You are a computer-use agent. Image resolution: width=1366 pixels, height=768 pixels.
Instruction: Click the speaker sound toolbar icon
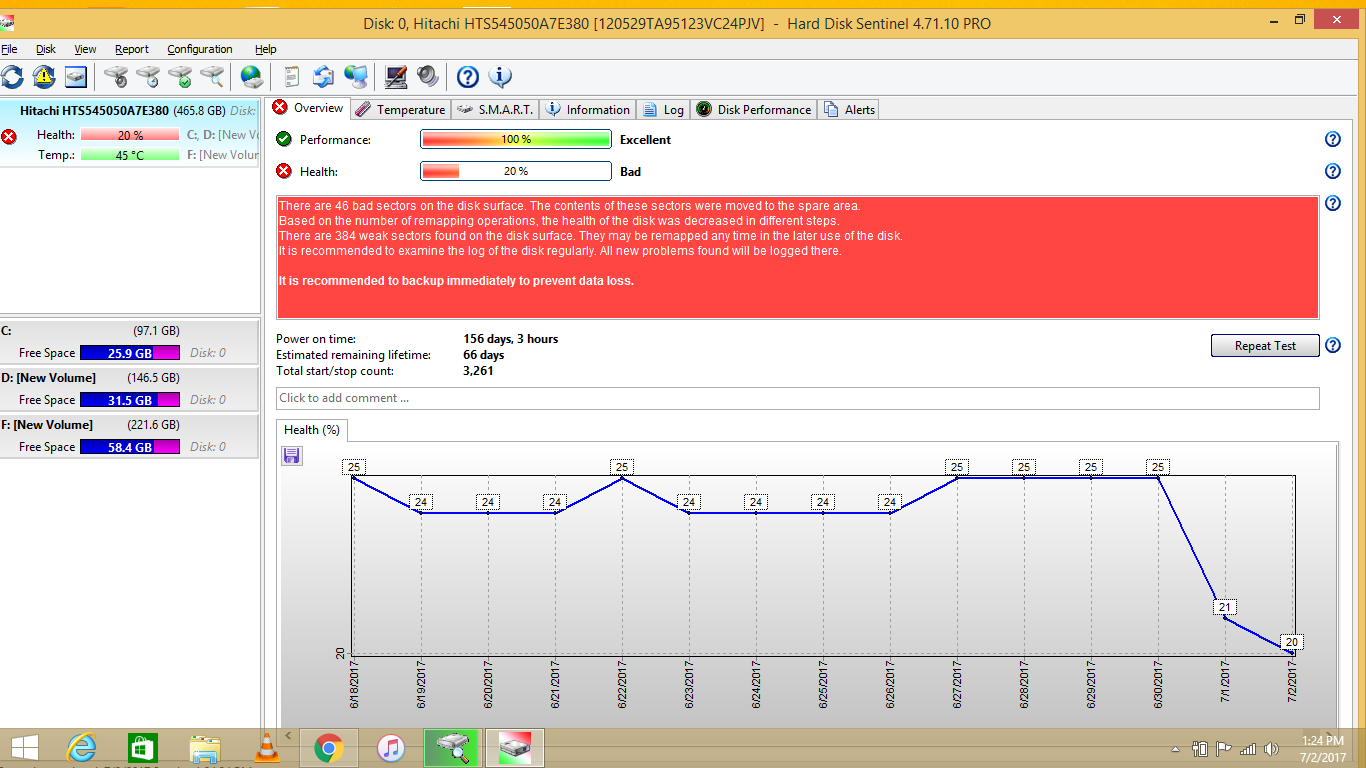click(x=428, y=76)
